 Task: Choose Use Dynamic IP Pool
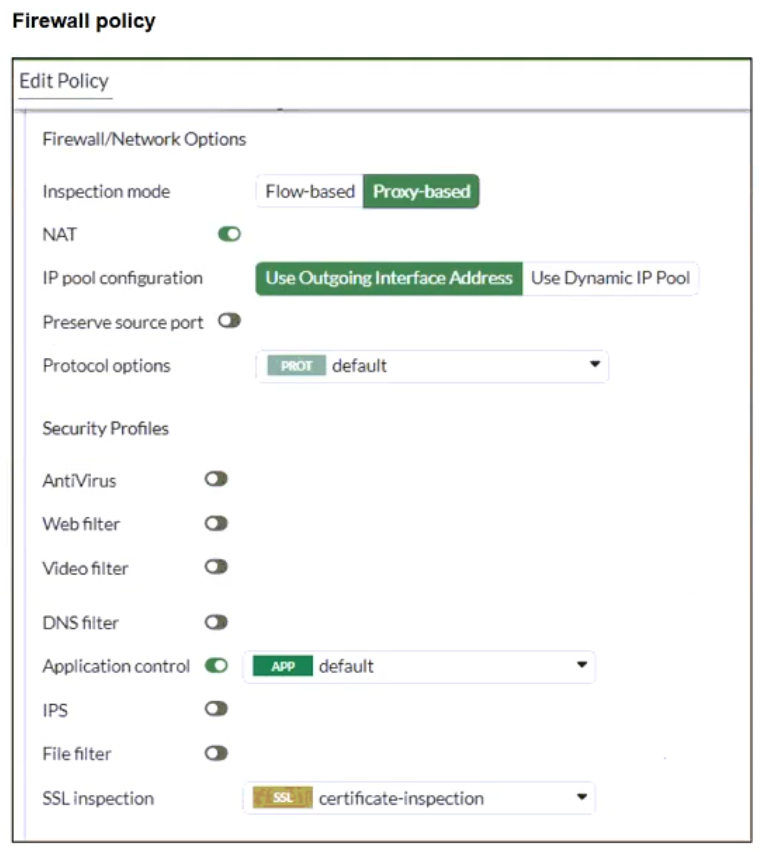point(610,278)
